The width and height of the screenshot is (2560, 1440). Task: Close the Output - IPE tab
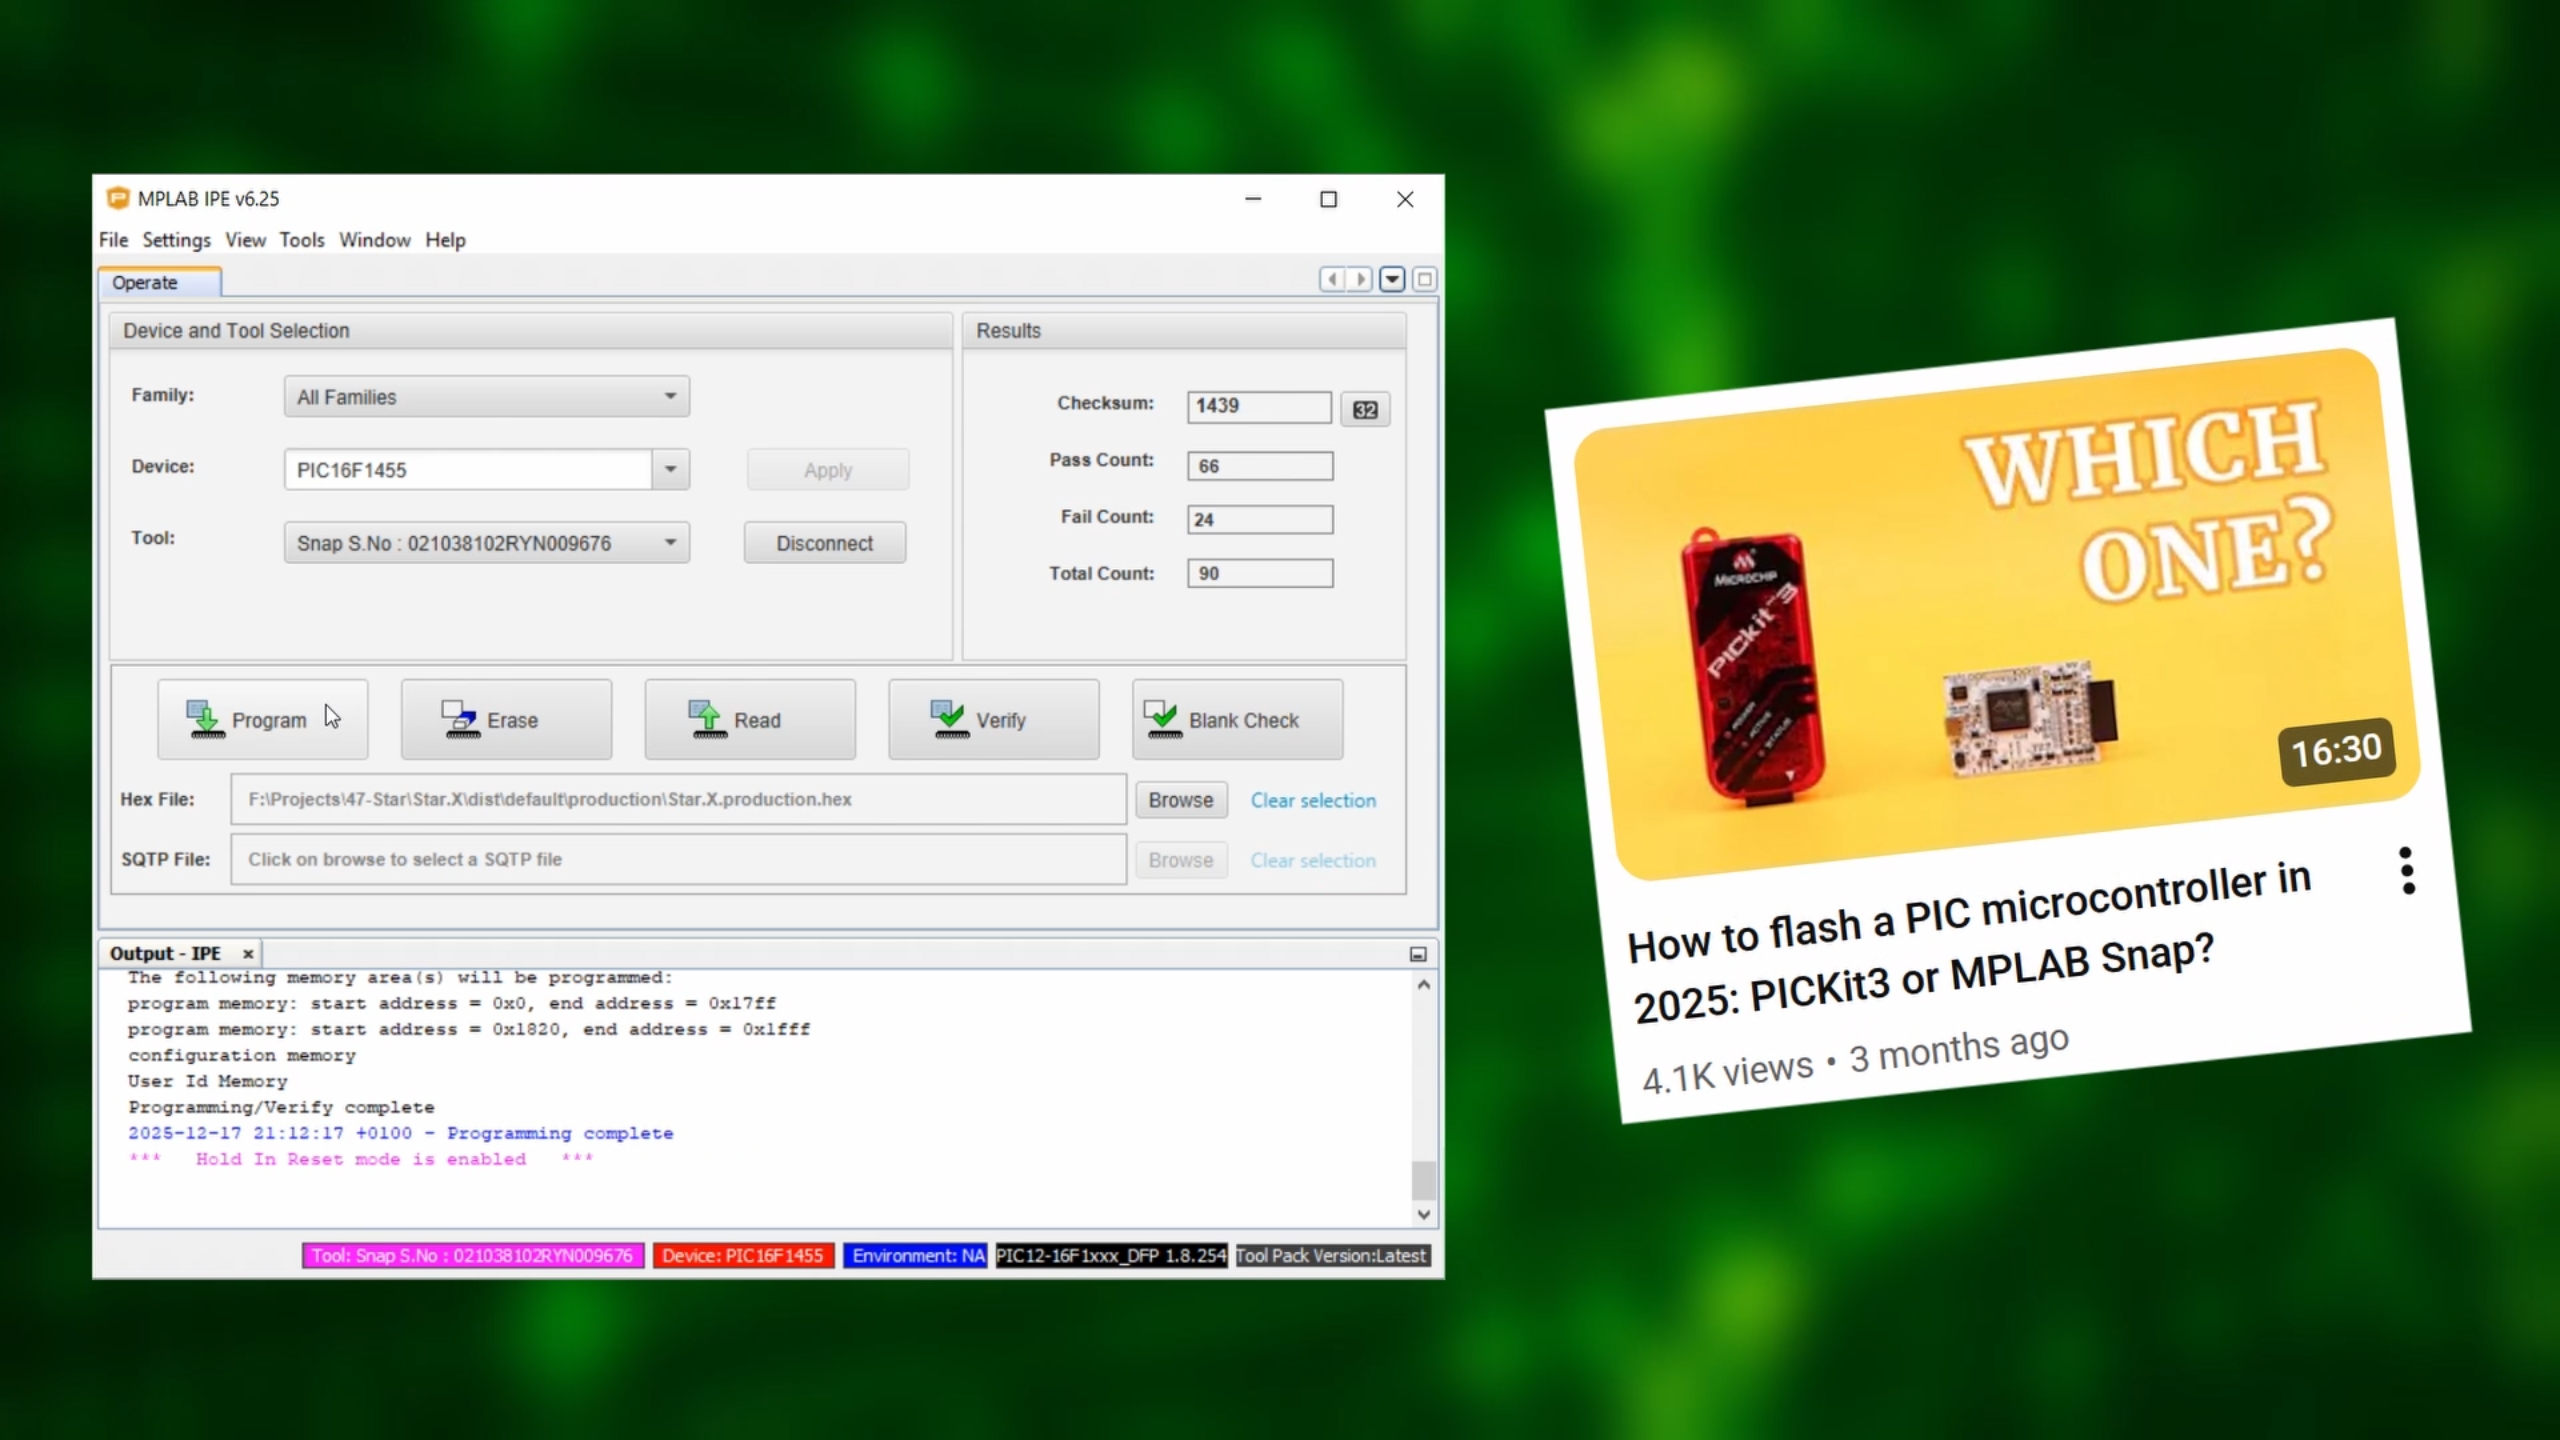248,954
